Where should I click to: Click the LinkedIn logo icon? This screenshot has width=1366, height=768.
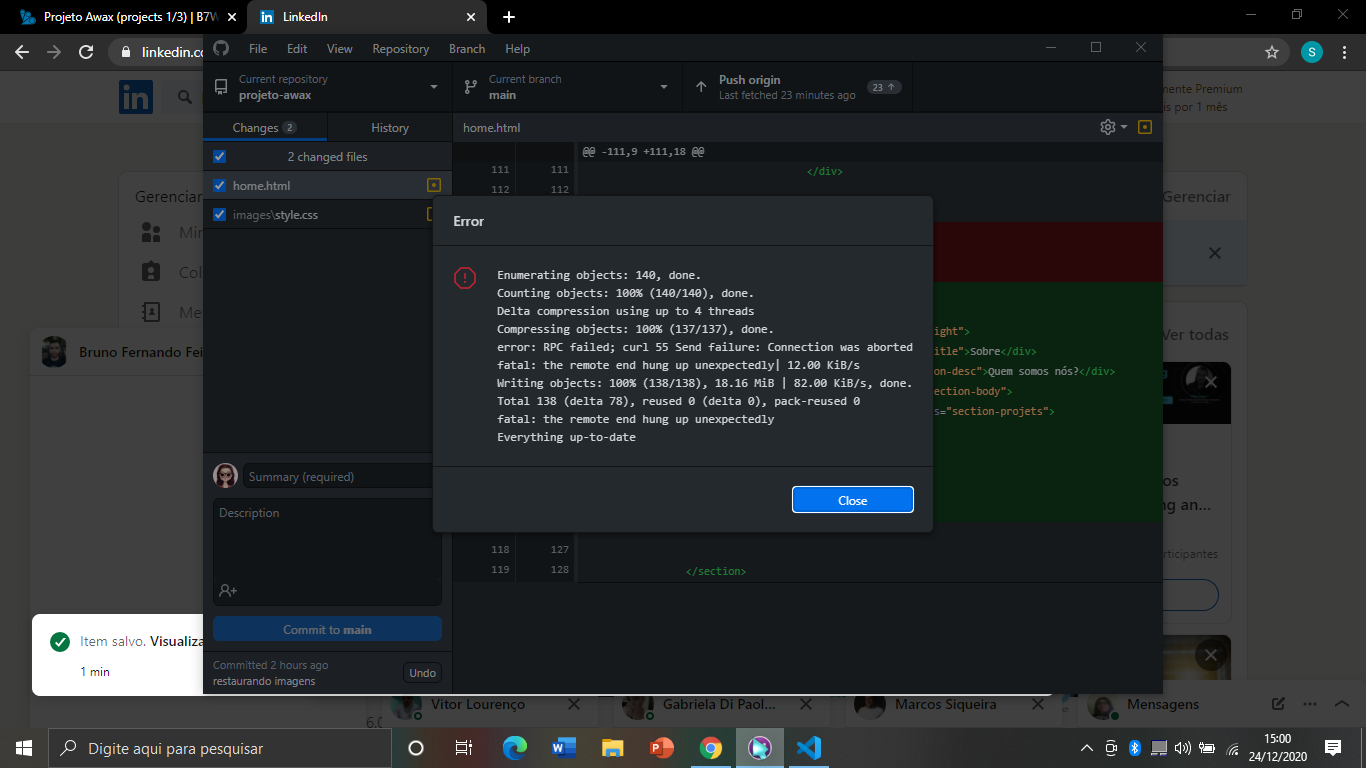[136, 97]
